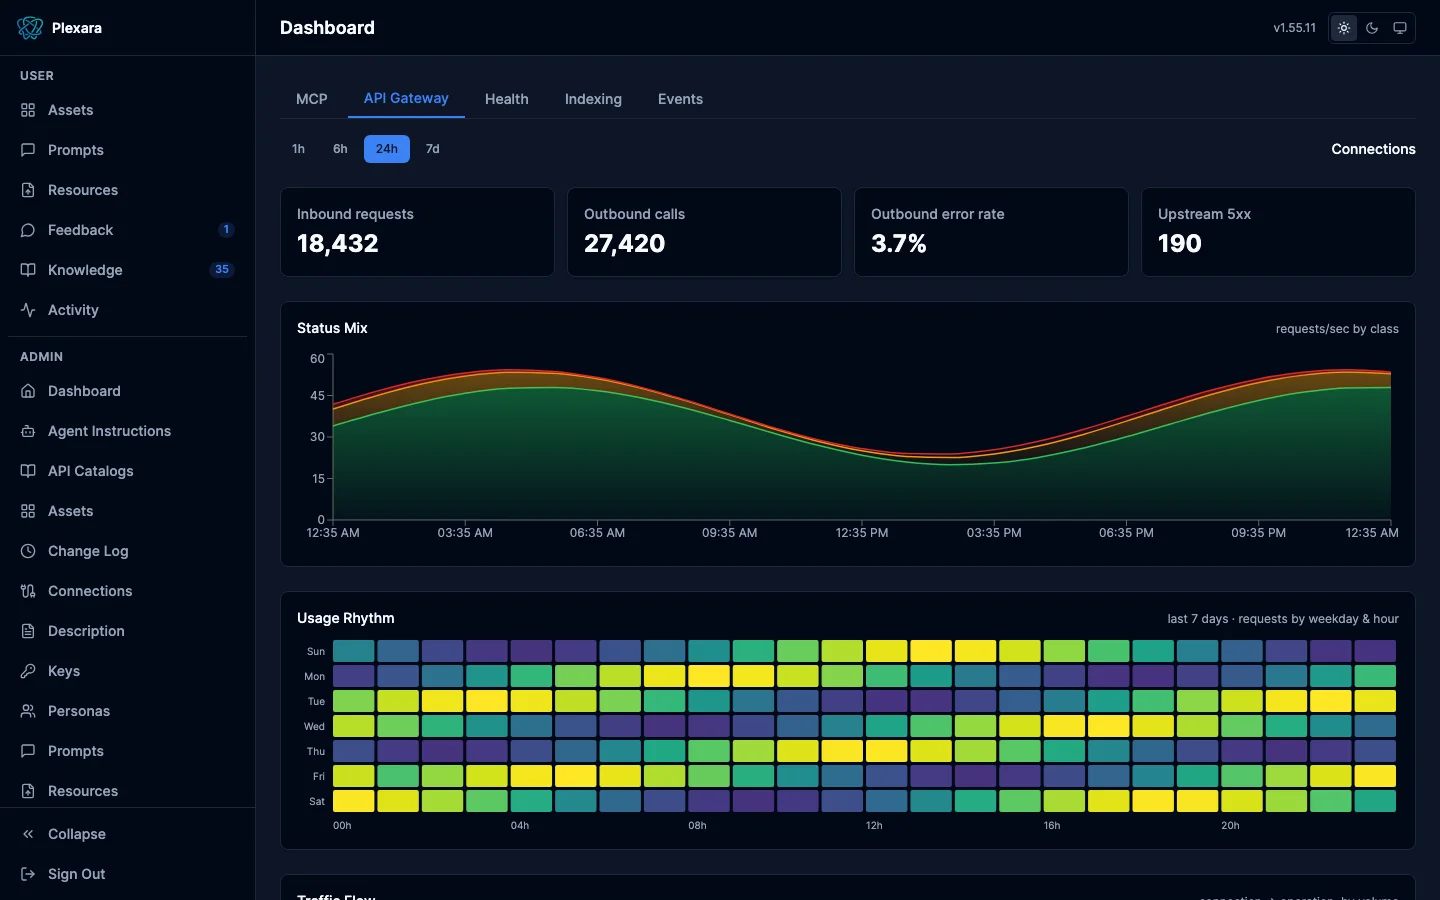Click the 03:35 PM axis label
1440x900 pixels.
pyautogui.click(x=994, y=533)
